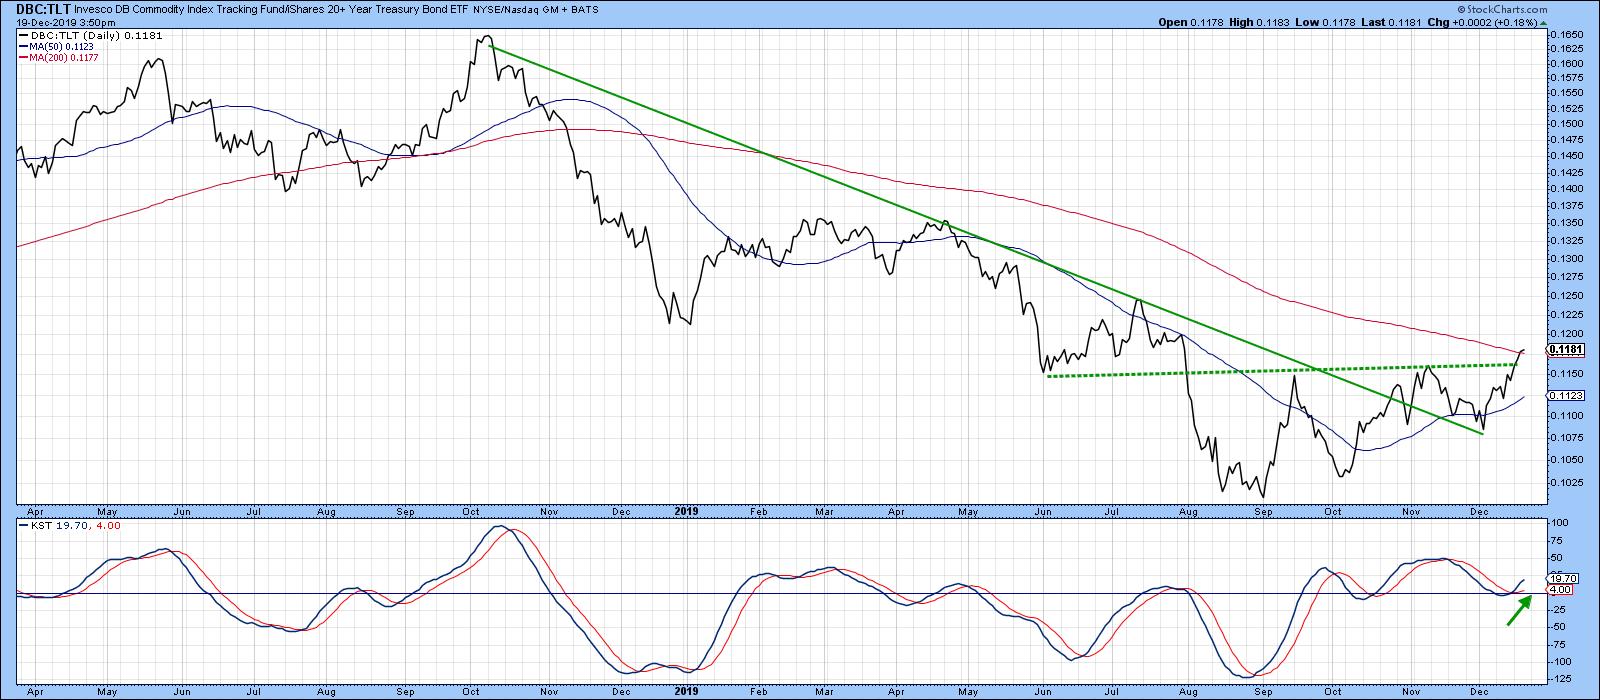Click the 0.1075 price axis label
Viewport: 1600px width, 700px height.
coord(1565,436)
